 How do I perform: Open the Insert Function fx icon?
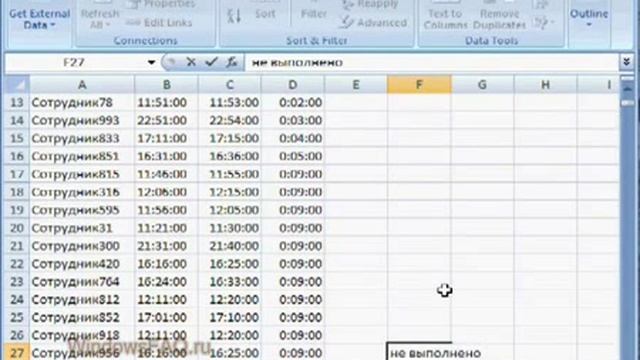[x=232, y=62]
